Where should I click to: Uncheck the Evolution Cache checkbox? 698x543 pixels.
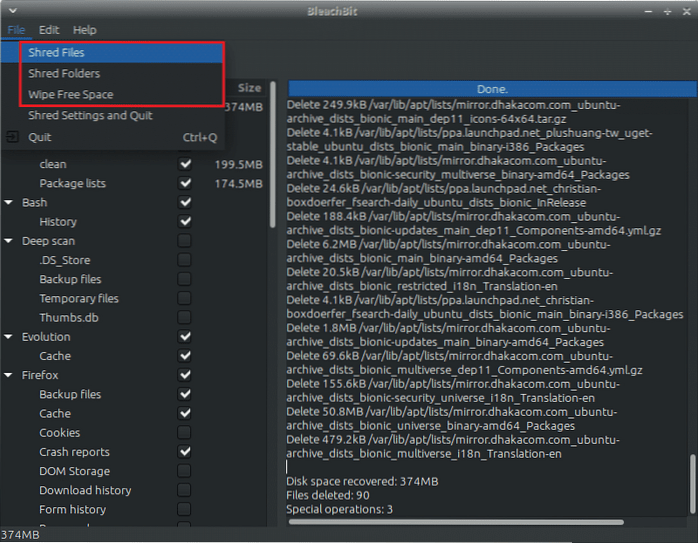coord(185,356)
